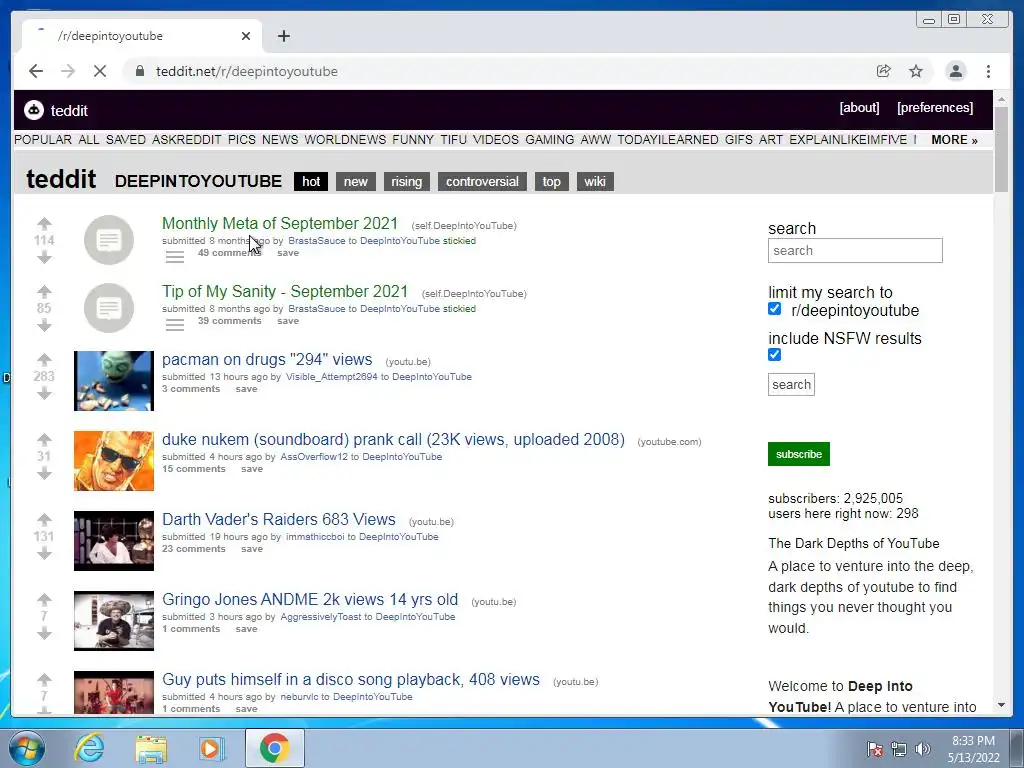Viewport: 1024px width, 768px height.
Task: Switch to the rising sort tab
Action: pyautogui.click(x=407, y=182)
